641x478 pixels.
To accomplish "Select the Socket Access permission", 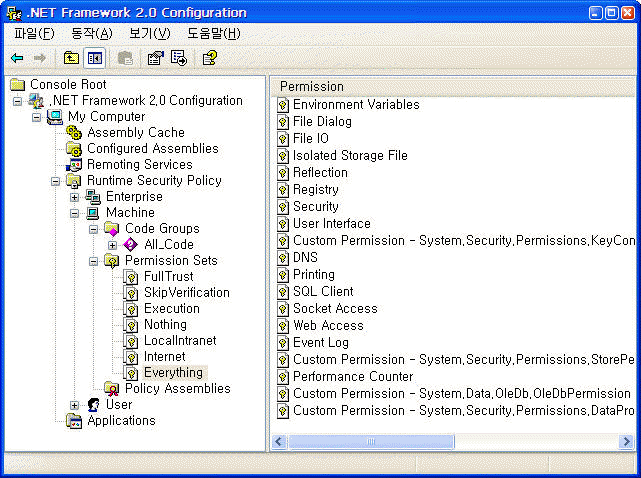I will coord(335,309).
